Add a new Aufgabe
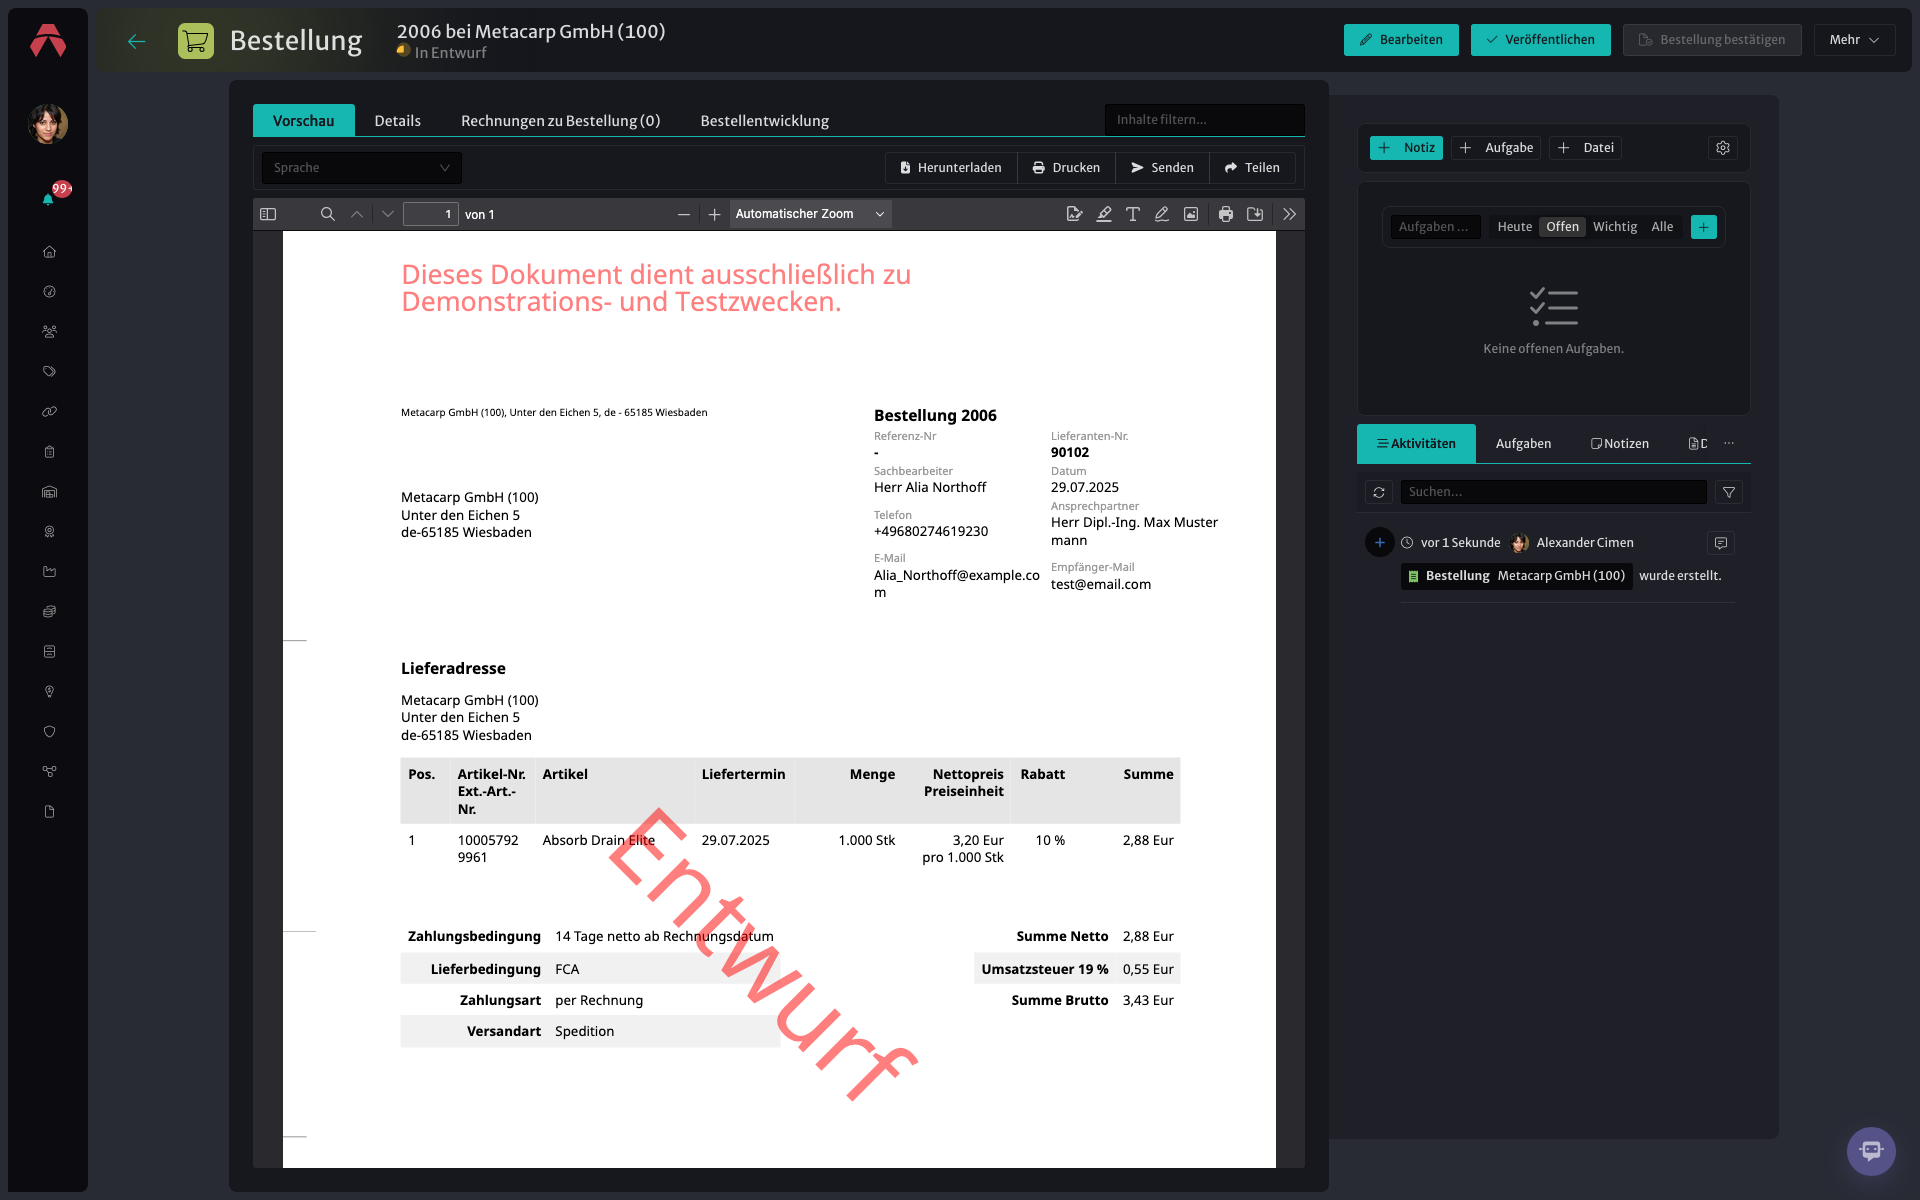1920x1200 pixels. [1496, 148]
